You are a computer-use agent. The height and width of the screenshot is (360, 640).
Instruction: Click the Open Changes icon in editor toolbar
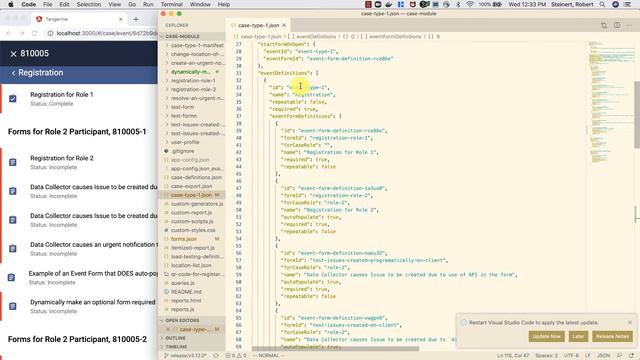point(604,25)
